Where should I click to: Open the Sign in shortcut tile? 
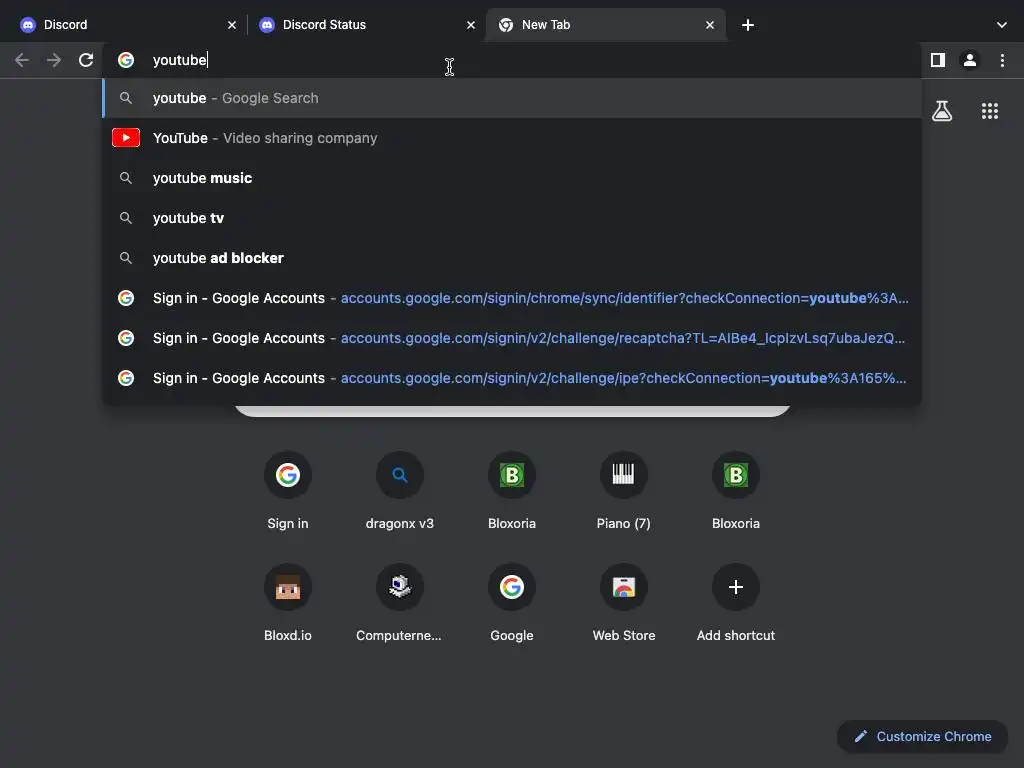[287, 490]
